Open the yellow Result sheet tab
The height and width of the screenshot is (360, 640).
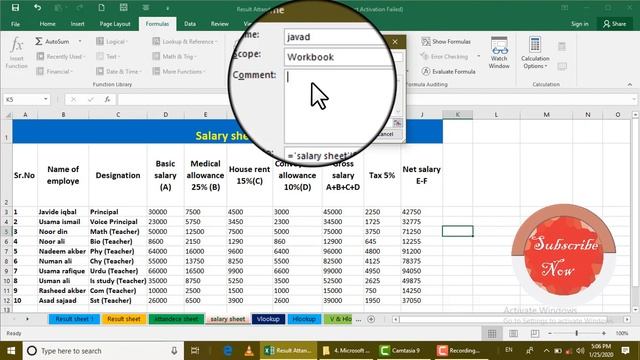(x=124, y=319)
